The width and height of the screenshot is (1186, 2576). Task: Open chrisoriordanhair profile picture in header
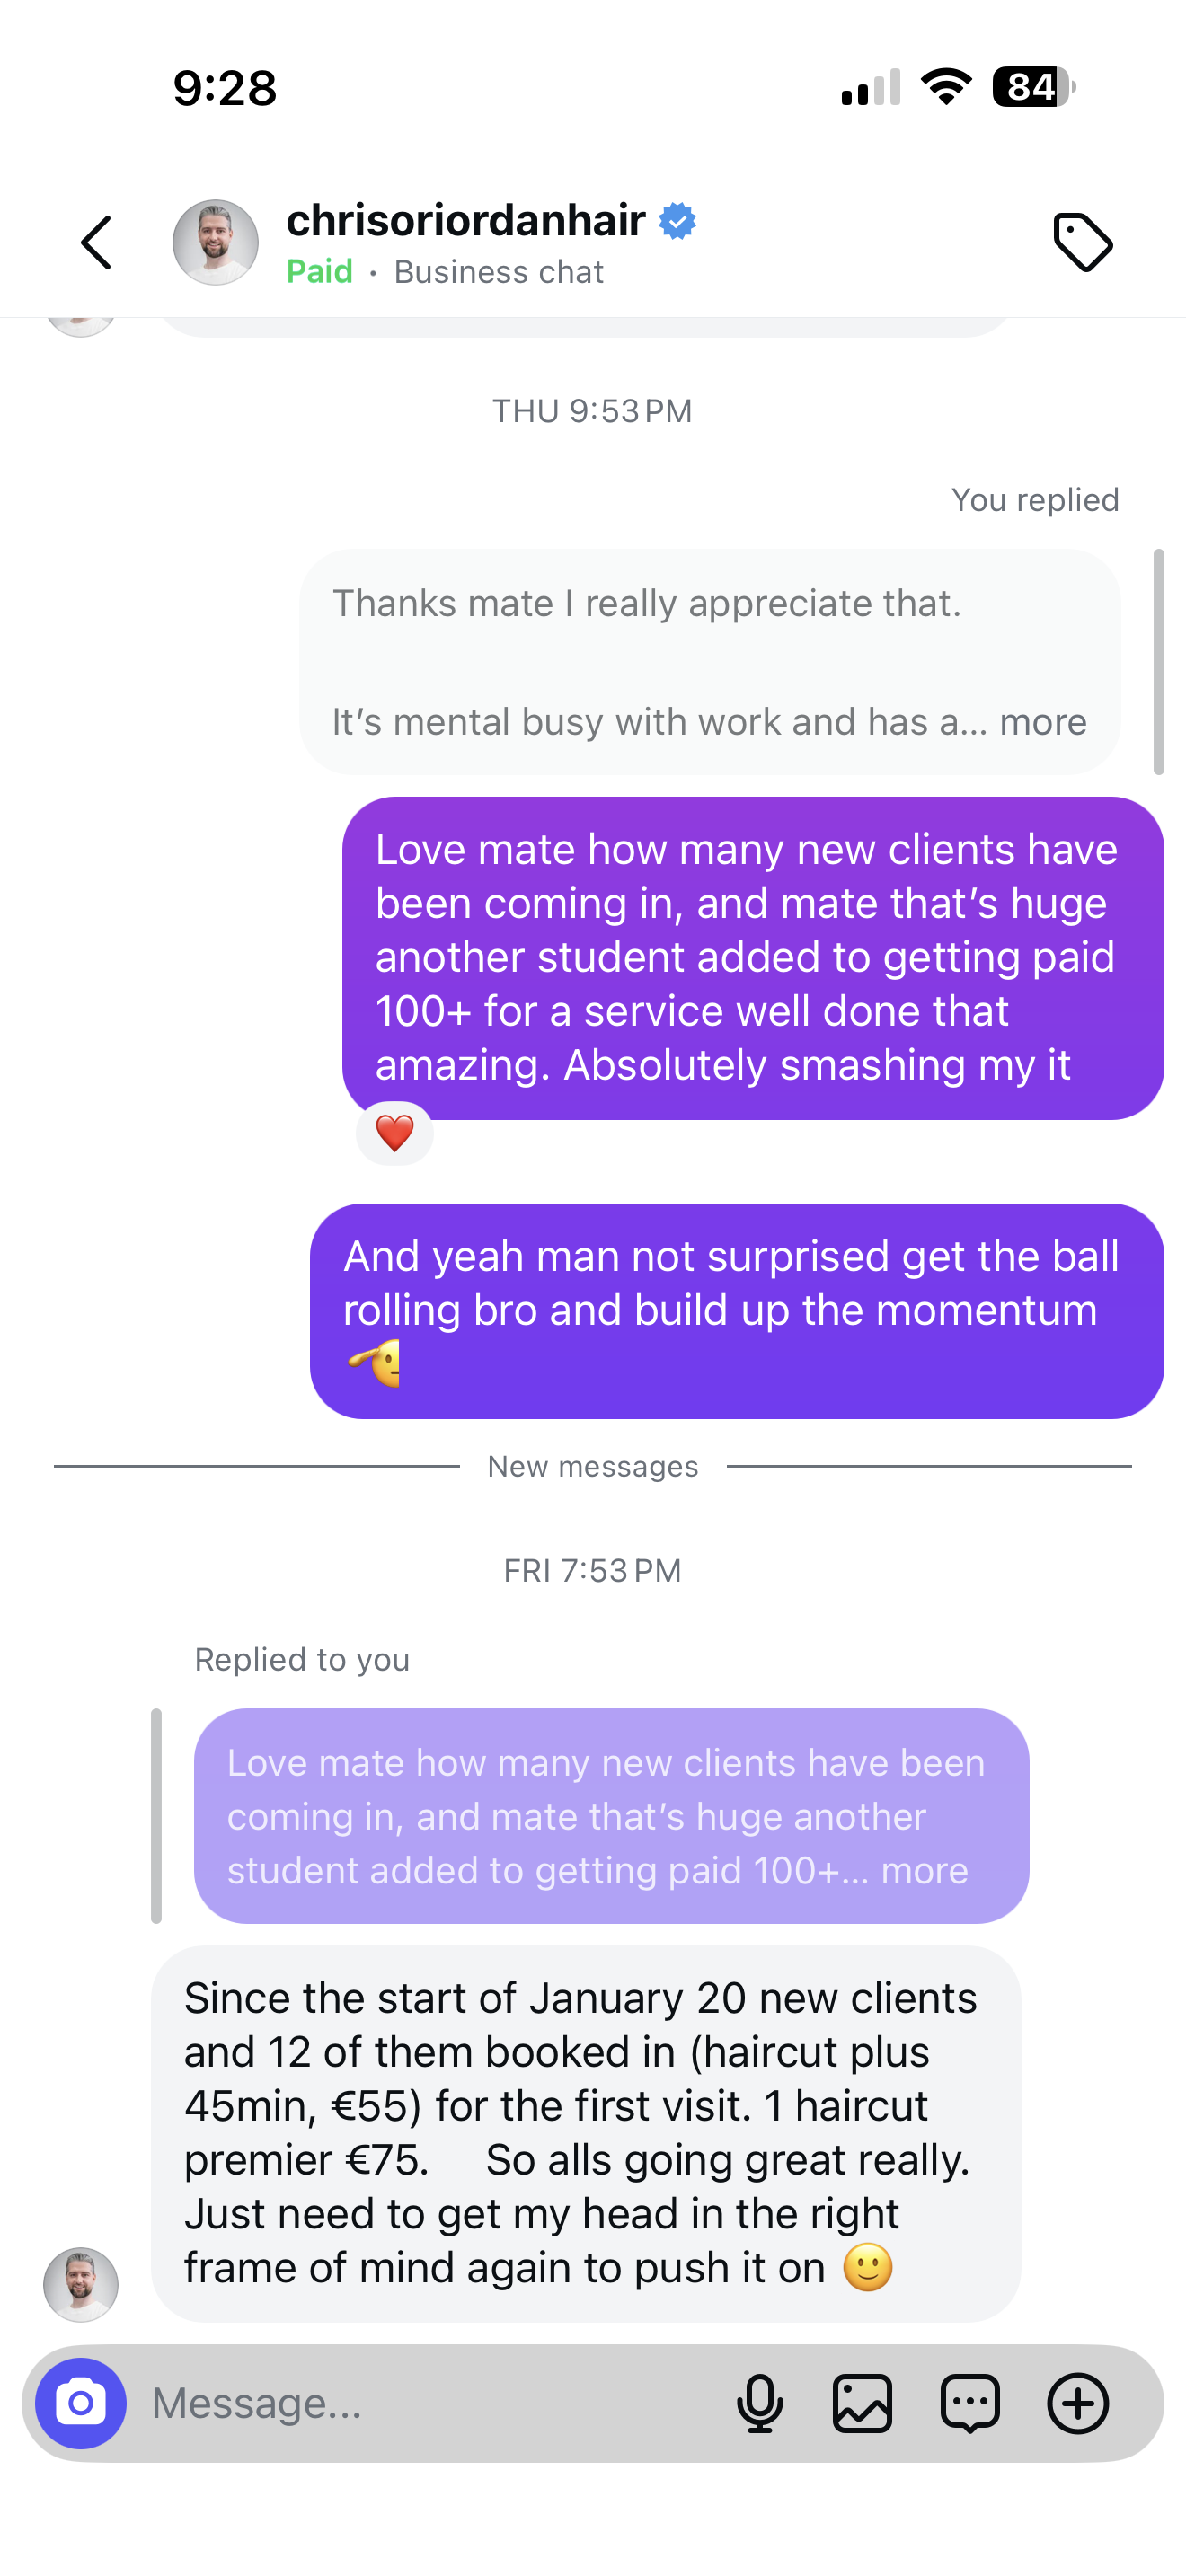[x=215, y=243]
